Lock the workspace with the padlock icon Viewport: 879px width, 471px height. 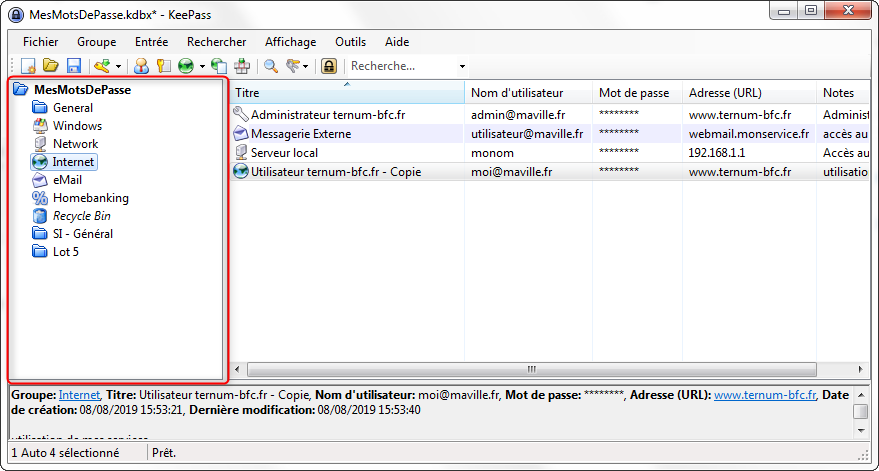(x=328, y=67)
